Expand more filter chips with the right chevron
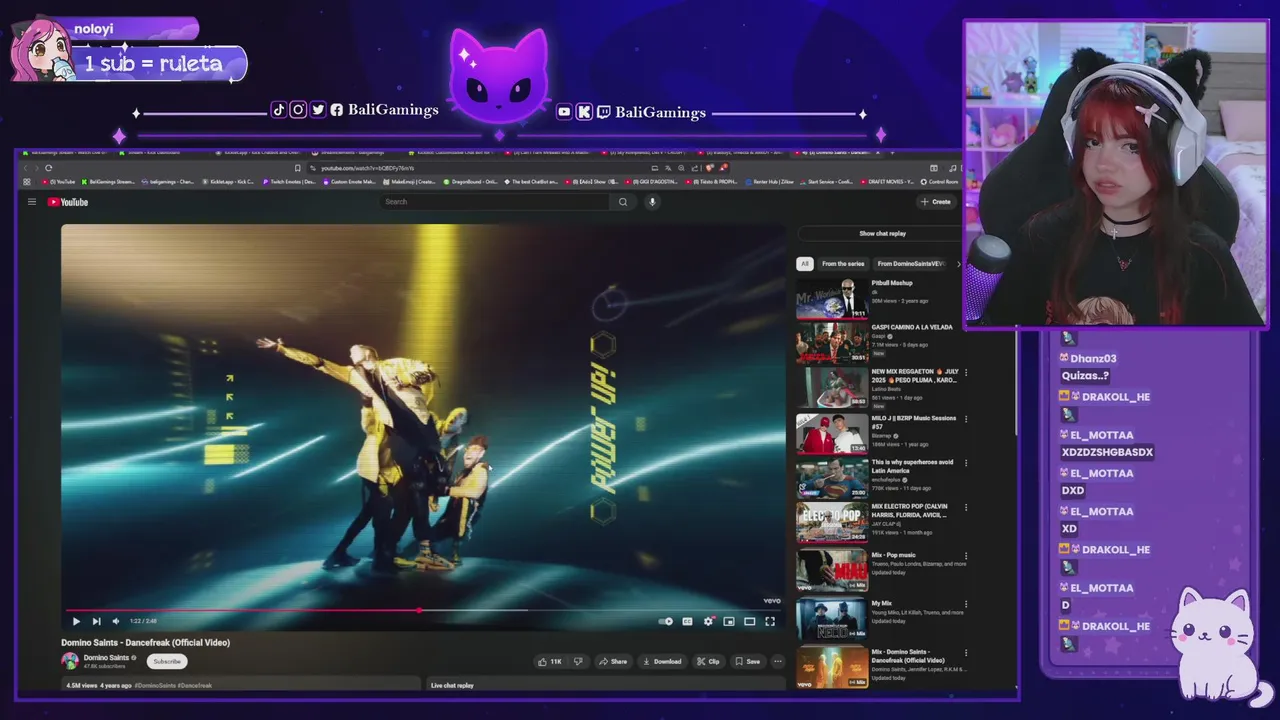The image size is (1280, 720). pos(958,264)
